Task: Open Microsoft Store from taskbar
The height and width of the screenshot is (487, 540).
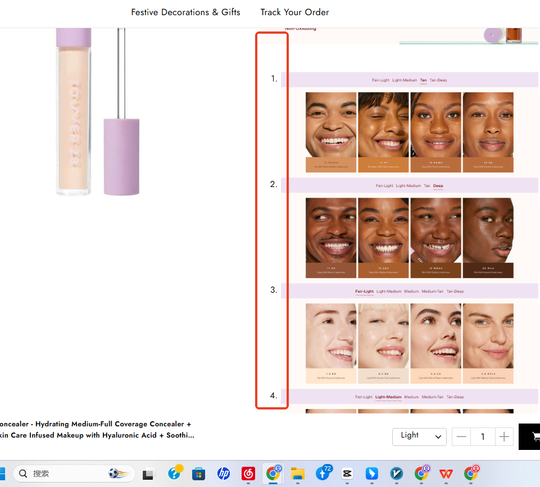Action: [x=198, y=474]
